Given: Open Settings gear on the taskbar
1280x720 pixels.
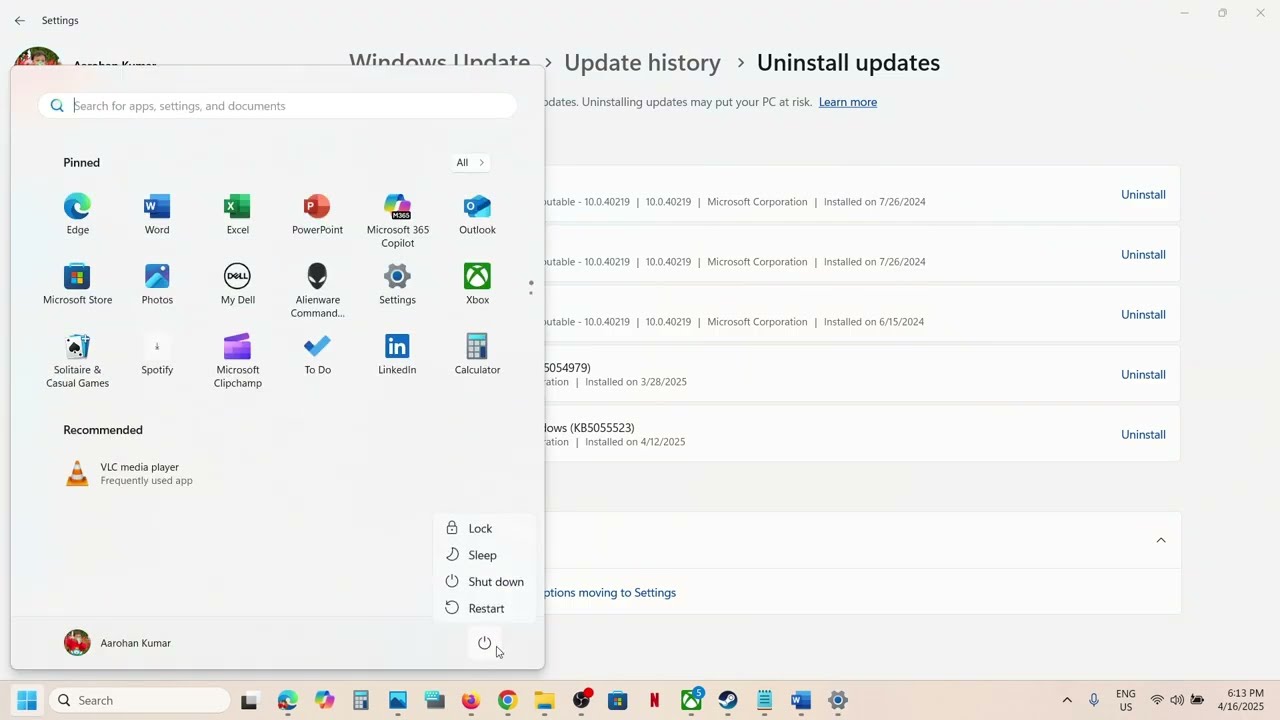Looking at the screenshot, I should [x=838, y=700].
